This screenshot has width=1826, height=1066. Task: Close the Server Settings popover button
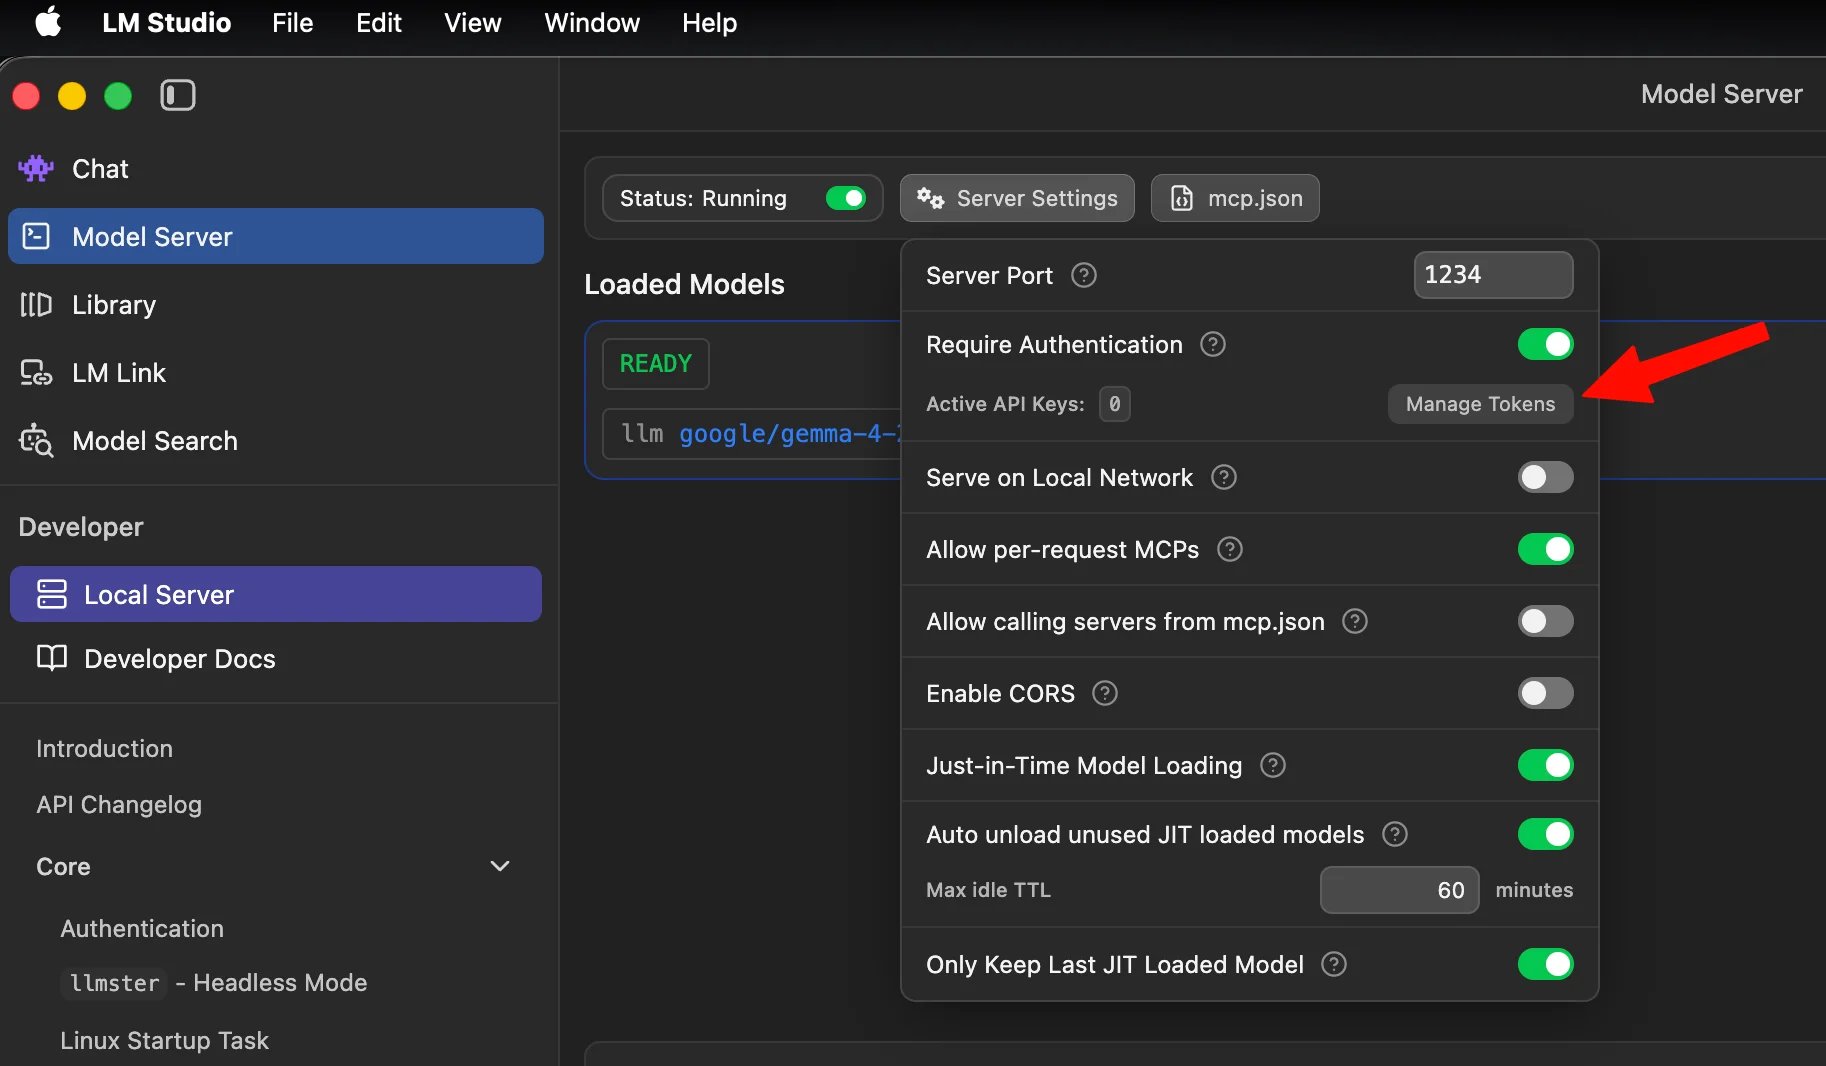1017,198
